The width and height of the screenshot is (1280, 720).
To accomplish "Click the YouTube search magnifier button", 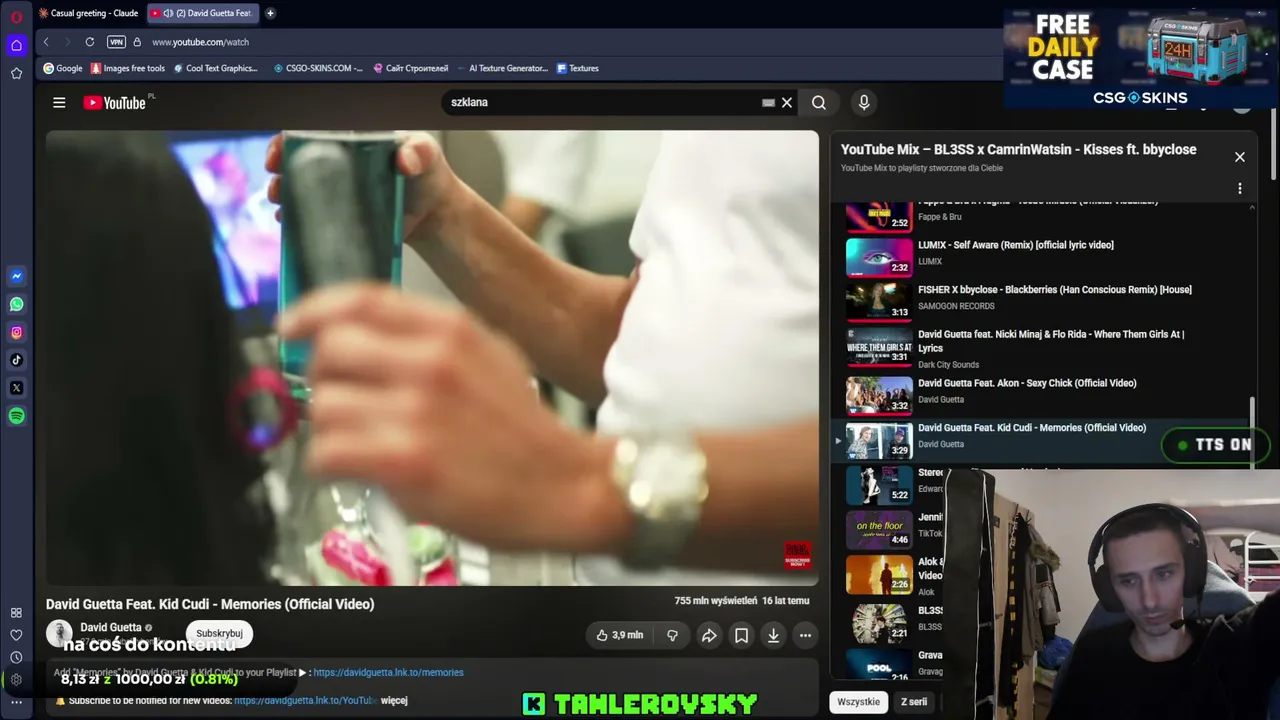I will point(819,102).
